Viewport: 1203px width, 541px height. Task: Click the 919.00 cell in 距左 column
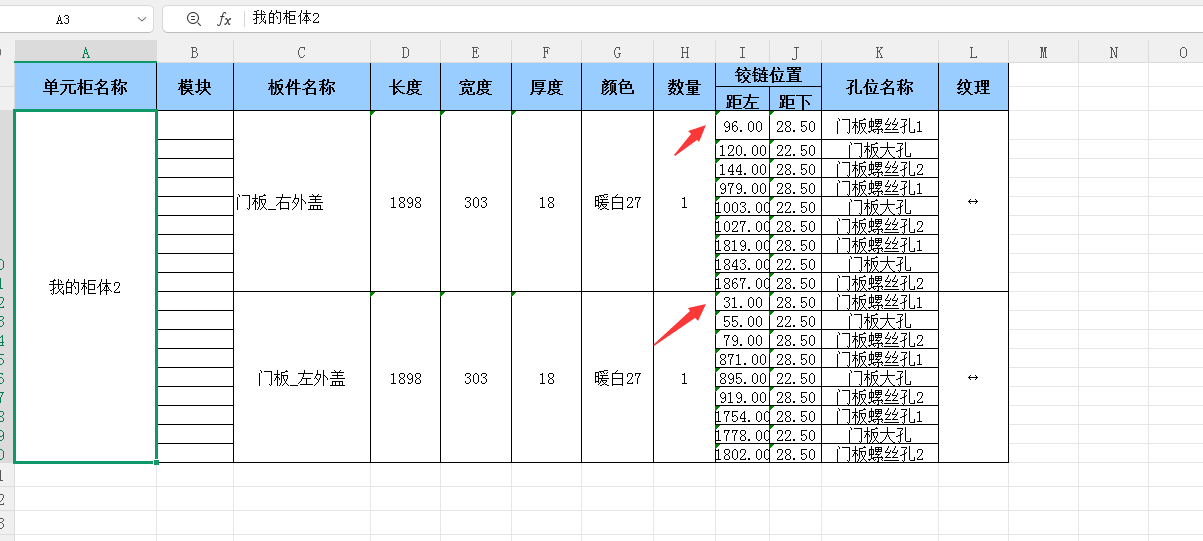(742, 397)
